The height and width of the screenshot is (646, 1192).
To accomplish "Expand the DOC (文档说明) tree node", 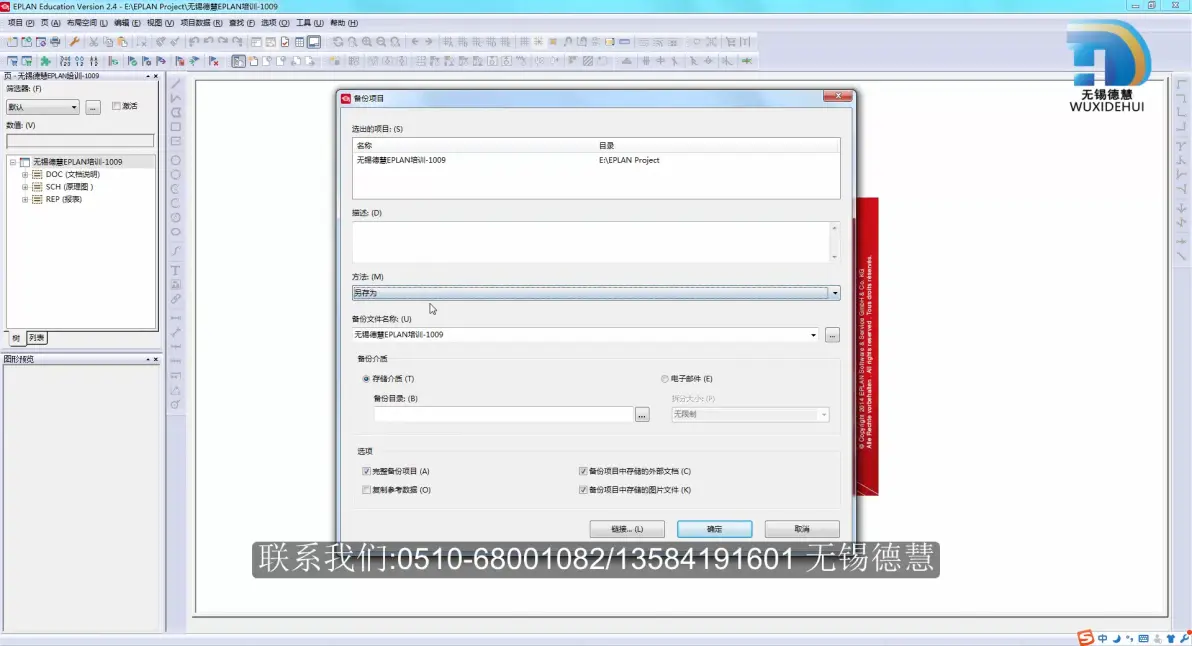I will (25, 175).
